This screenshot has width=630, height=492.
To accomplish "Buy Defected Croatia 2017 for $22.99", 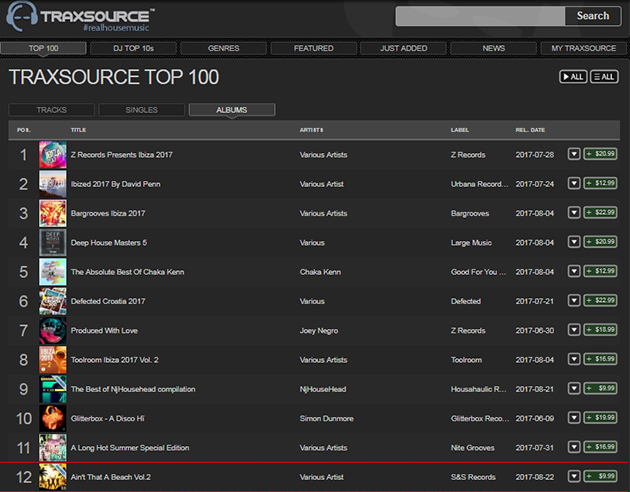I will point(600,300).
